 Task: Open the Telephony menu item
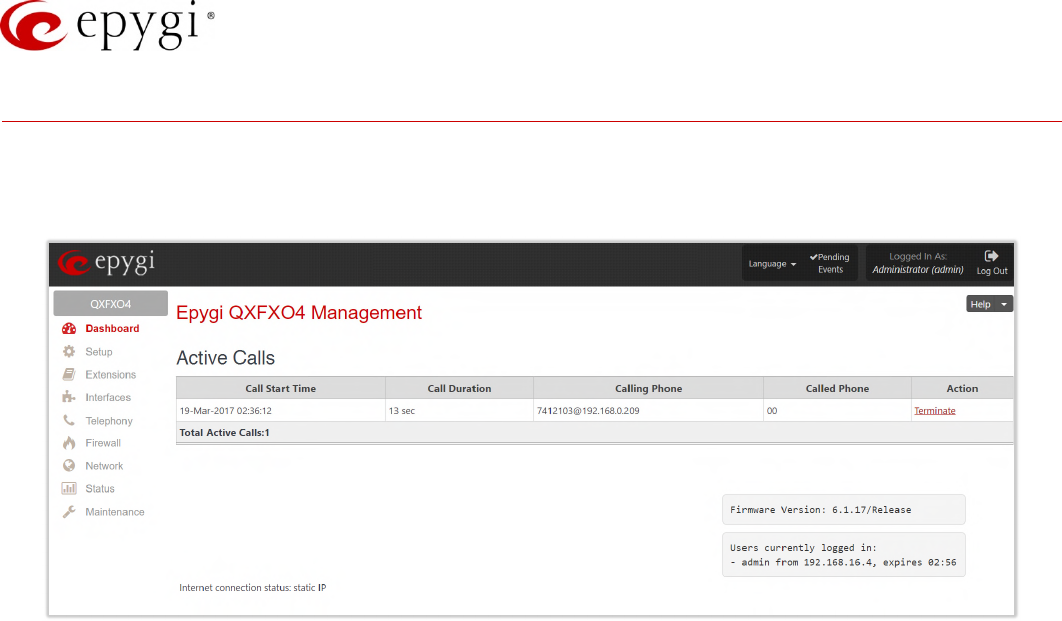(109, 421)
